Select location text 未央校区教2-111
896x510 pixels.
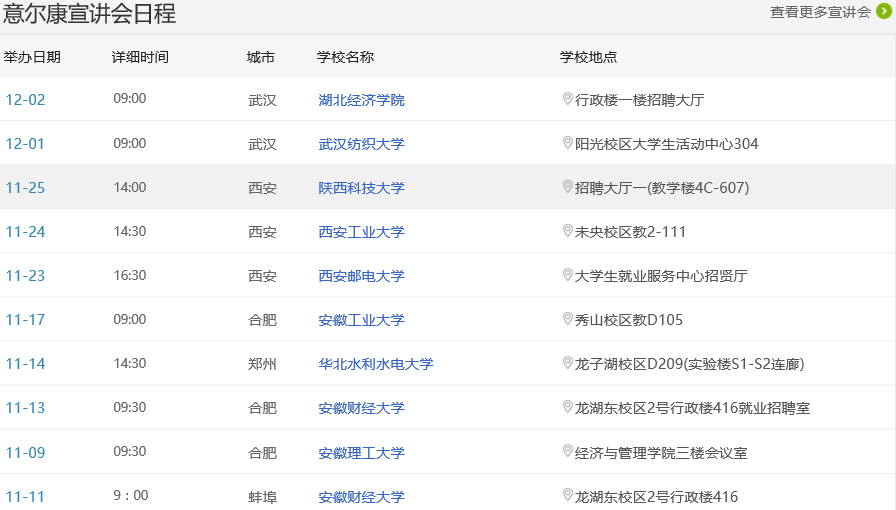click(630, 232)
